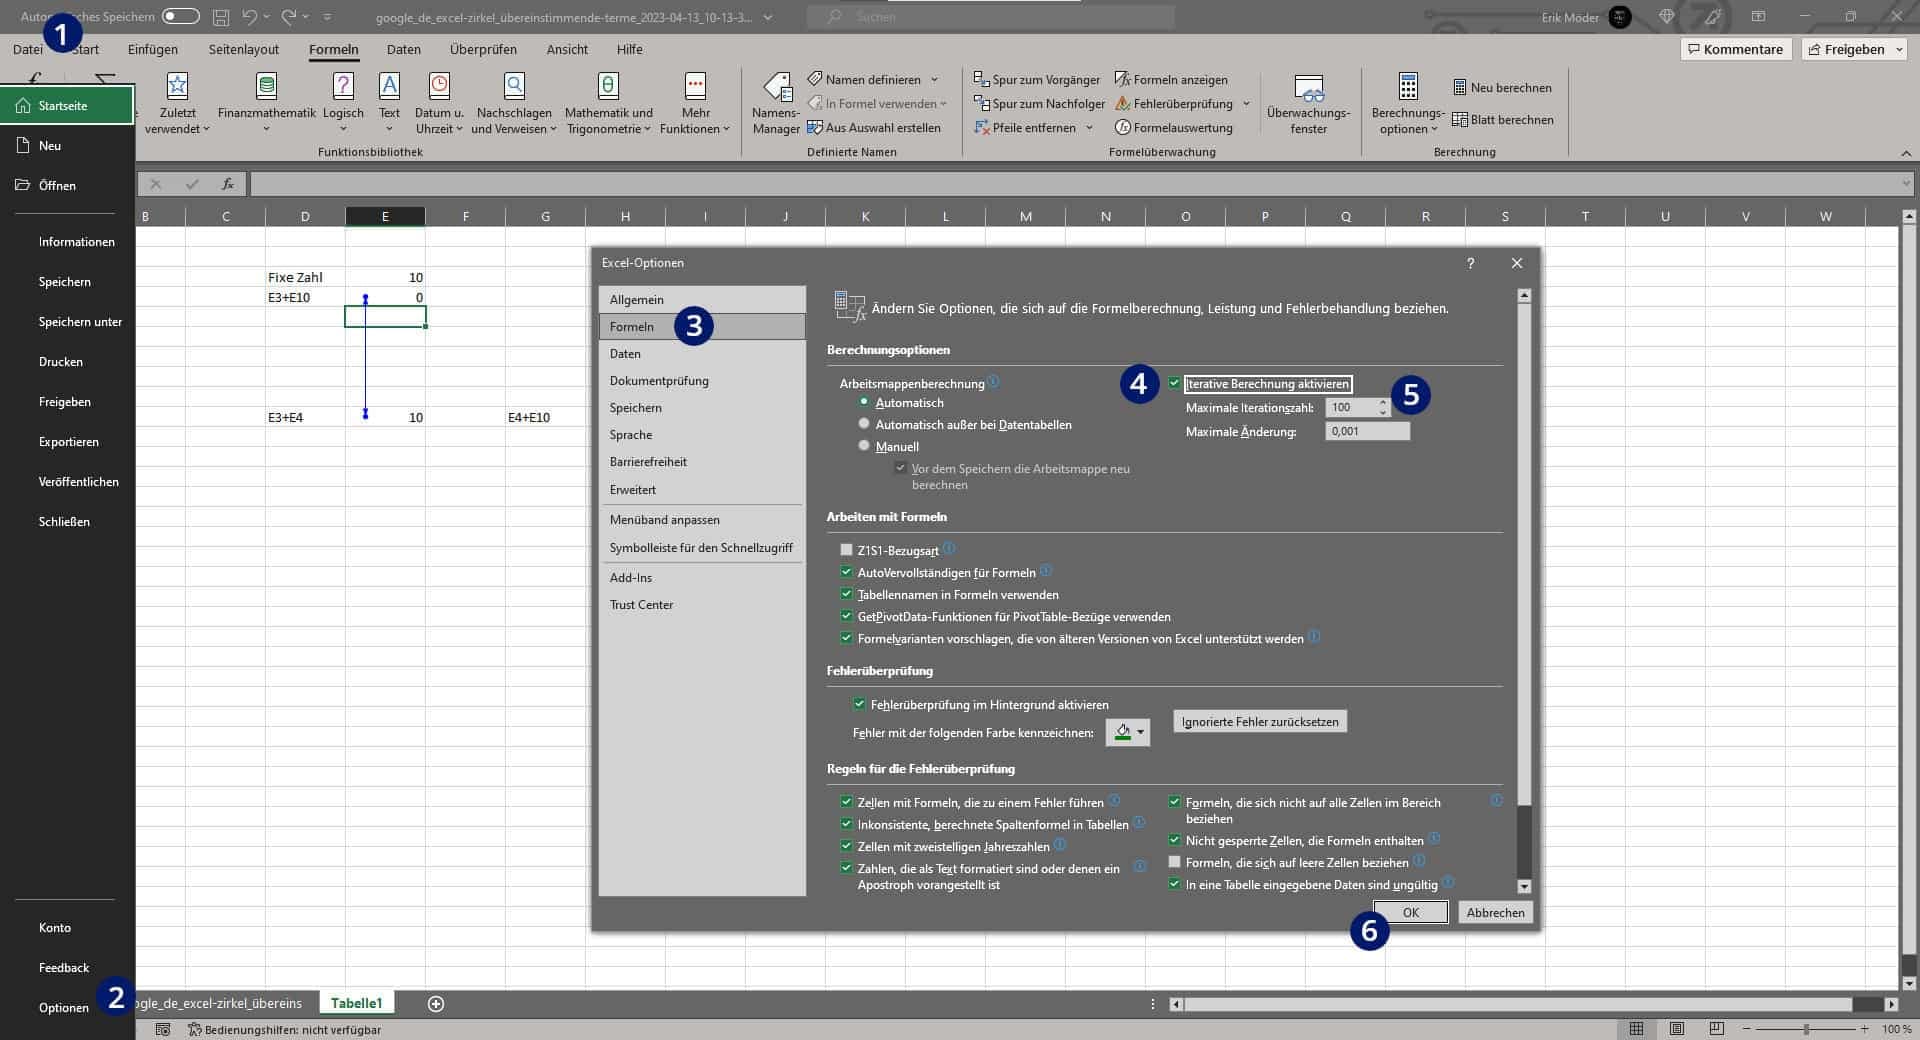Expand the Berechnungsoptionen dropdown

pos(1408,104)
